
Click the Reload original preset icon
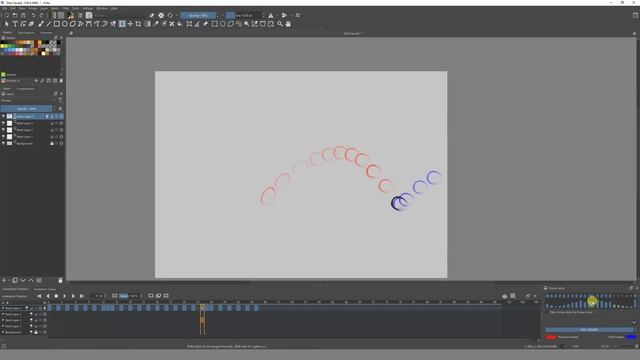tap(170, 16)
